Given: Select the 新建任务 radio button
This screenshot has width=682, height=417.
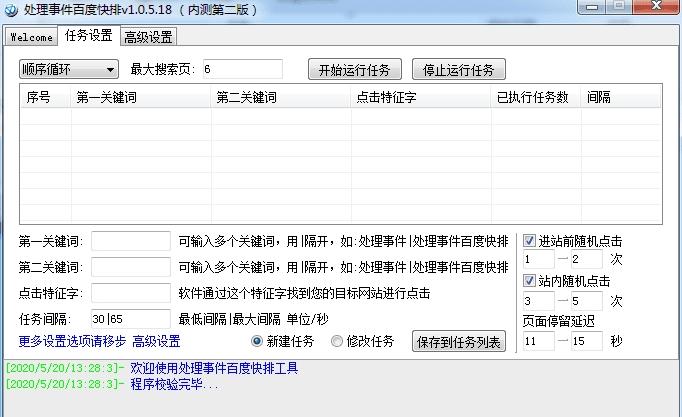Looking at the screenshot, I should click(282, 341).
